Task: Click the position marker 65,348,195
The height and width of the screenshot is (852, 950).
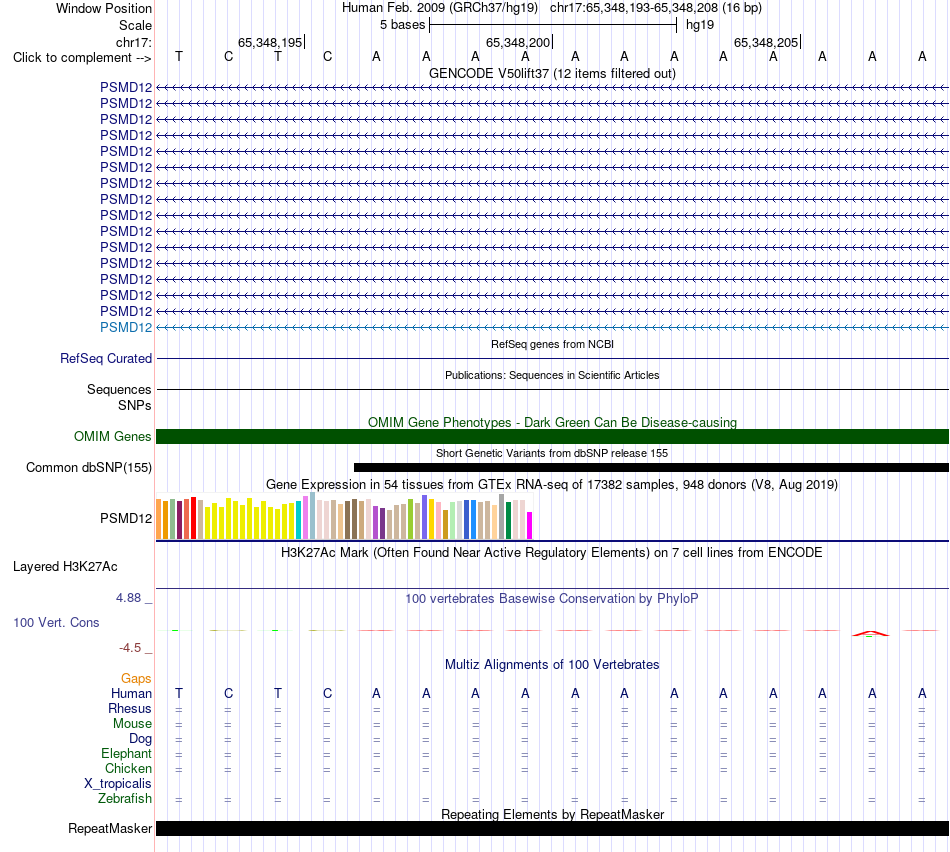Action: point(270,42)
